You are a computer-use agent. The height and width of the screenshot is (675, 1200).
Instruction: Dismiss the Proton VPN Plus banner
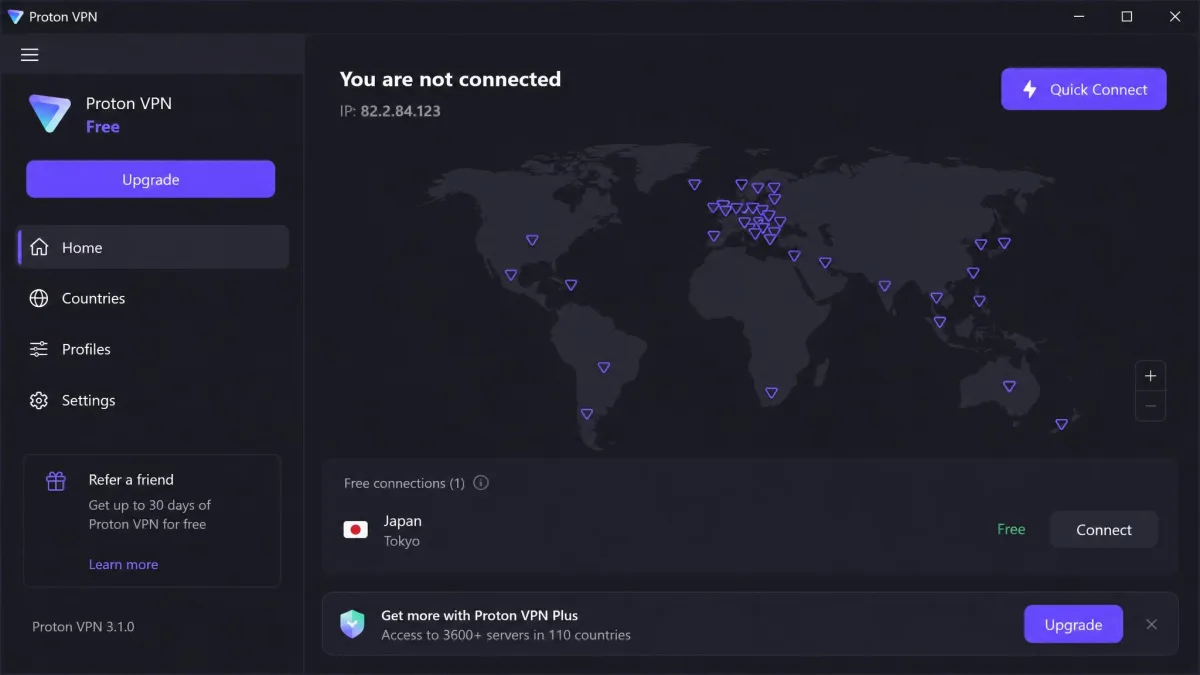click(1151, 624)
